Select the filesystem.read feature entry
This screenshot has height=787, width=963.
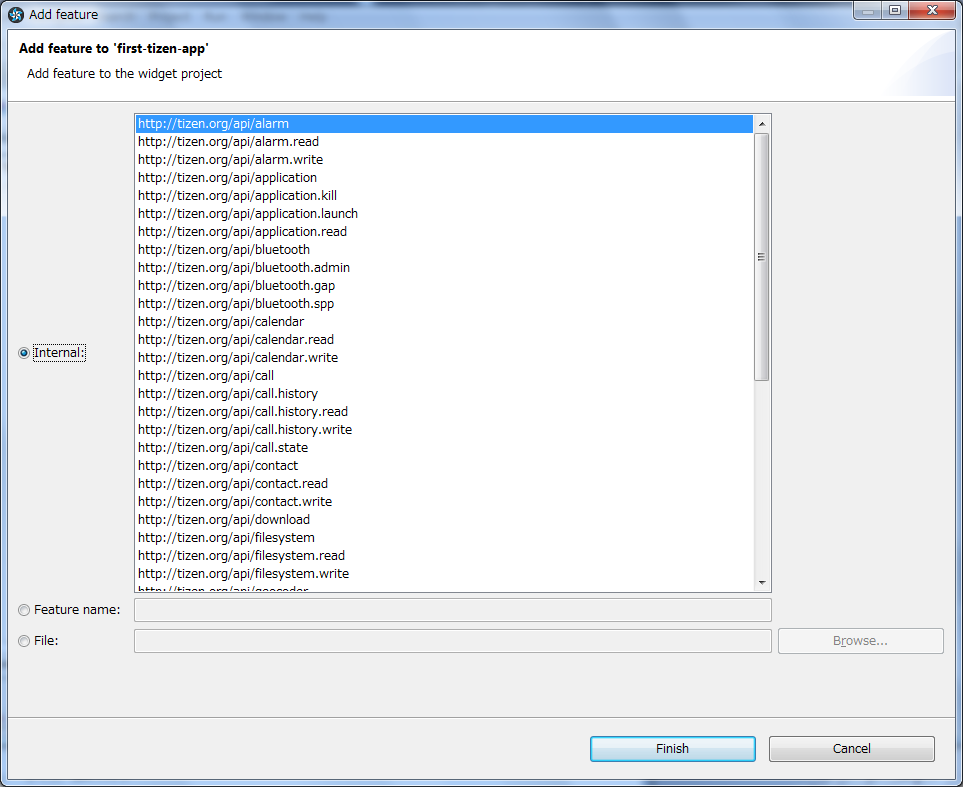click(445, 556)
